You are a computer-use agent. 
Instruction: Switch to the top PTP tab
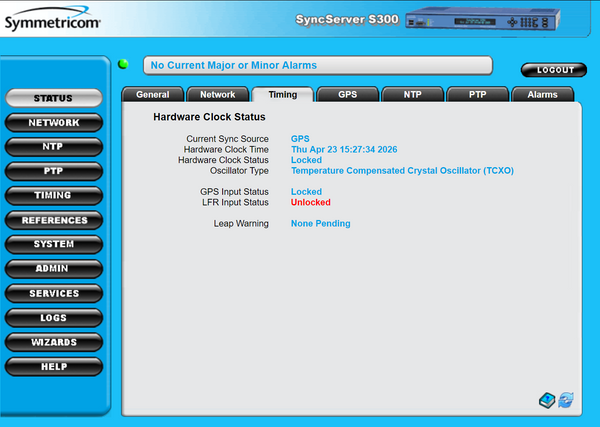(476, 94)
